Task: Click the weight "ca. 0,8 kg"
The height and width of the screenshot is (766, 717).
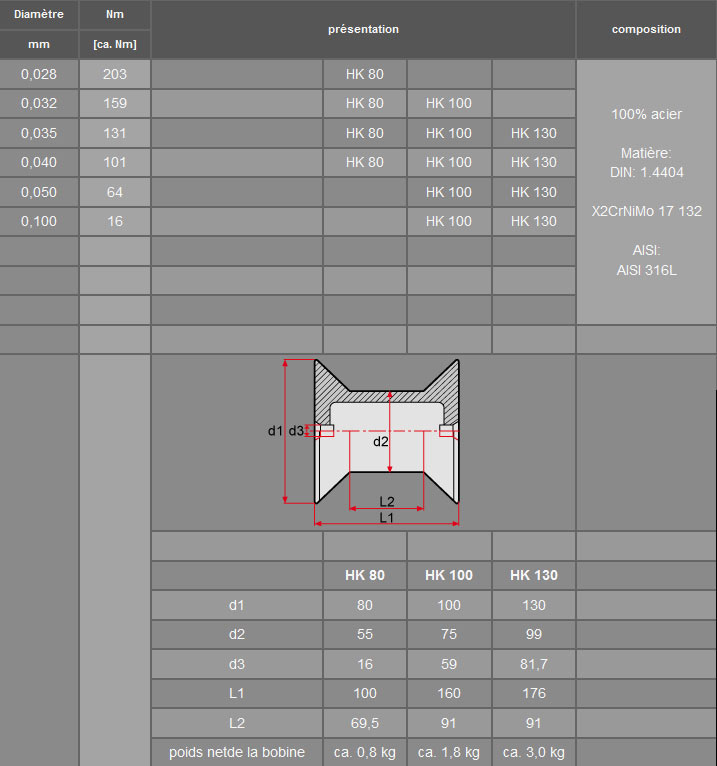Action: click(x=364, y=752)
